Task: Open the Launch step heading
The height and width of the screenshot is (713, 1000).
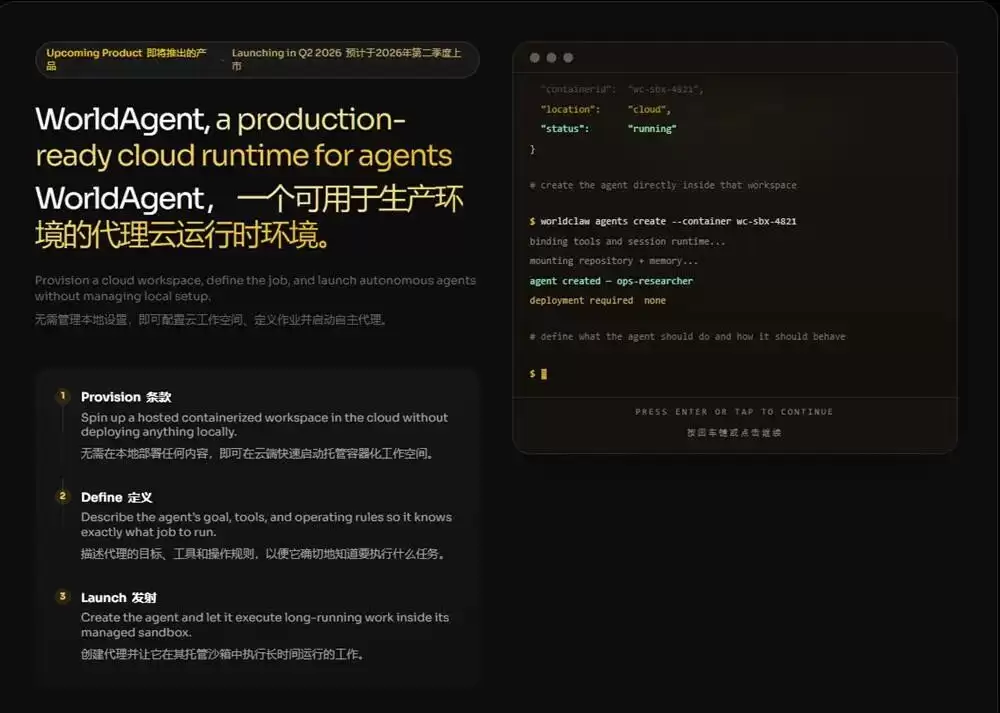Action: click(118, 598)
